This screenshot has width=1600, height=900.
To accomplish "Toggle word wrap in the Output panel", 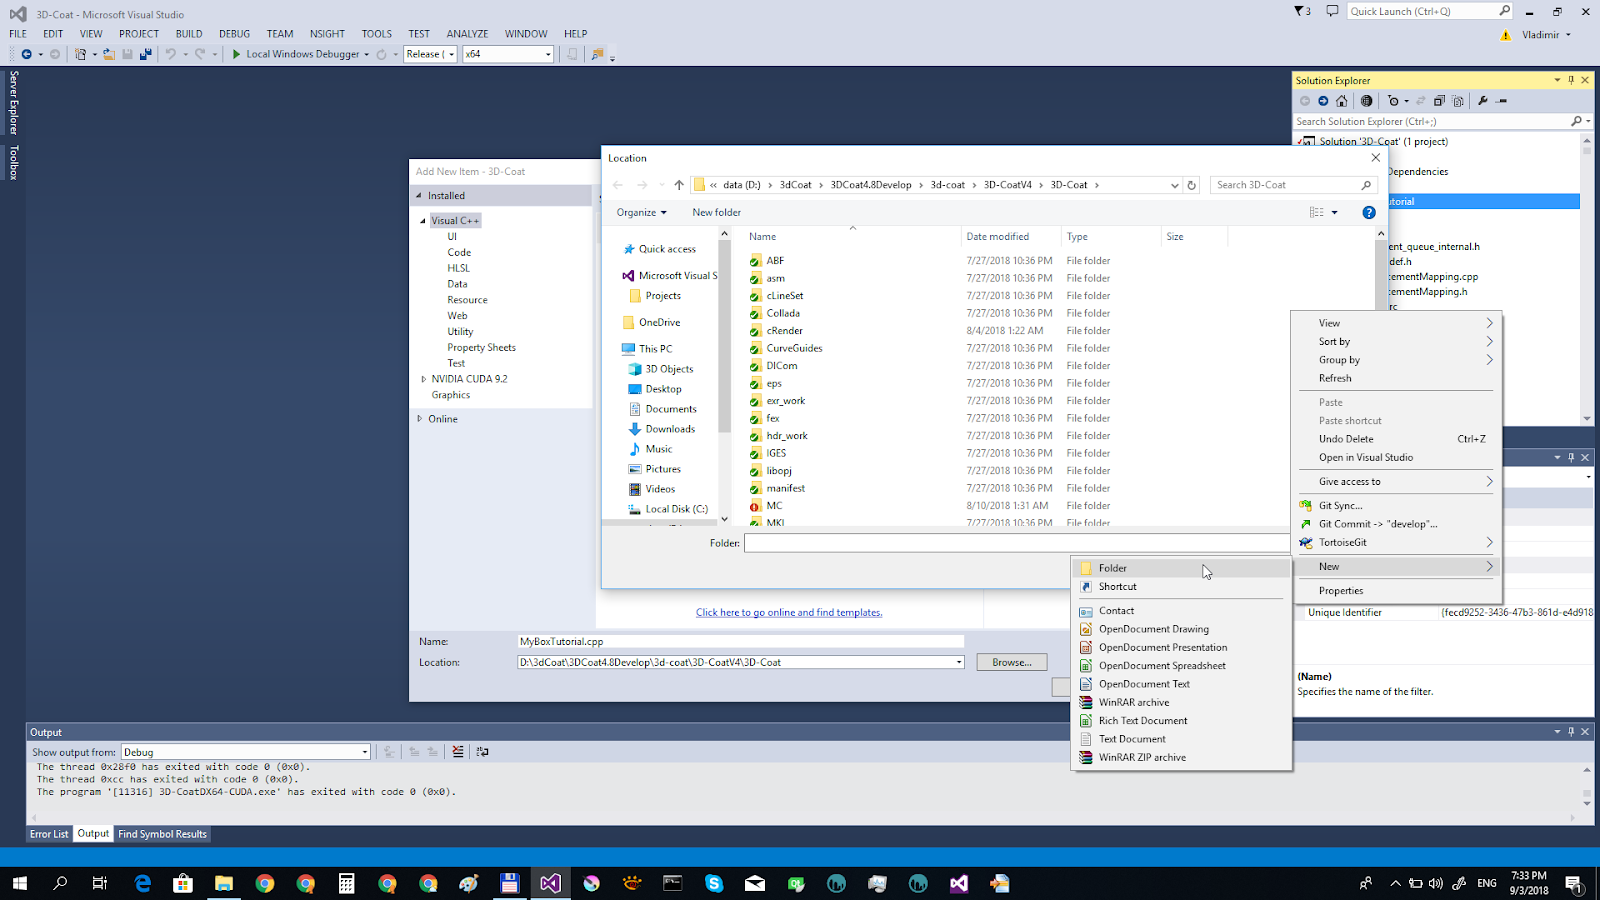I will 483,752.
